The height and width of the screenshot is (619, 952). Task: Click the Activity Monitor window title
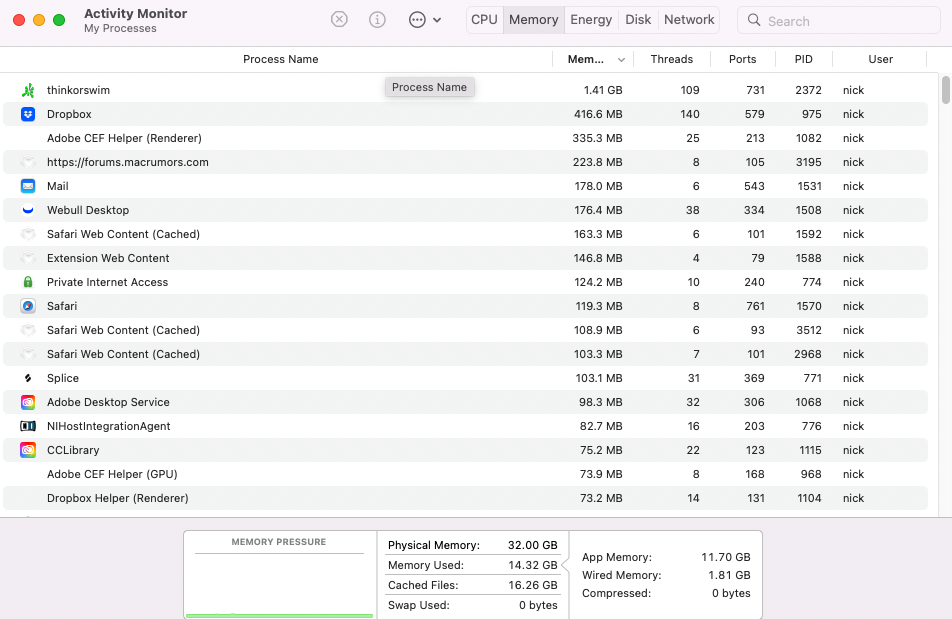coord(135,13)
